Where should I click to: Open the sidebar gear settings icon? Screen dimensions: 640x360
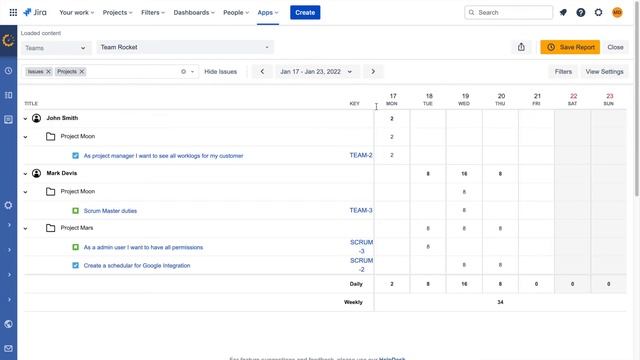[x=8, y=205]
